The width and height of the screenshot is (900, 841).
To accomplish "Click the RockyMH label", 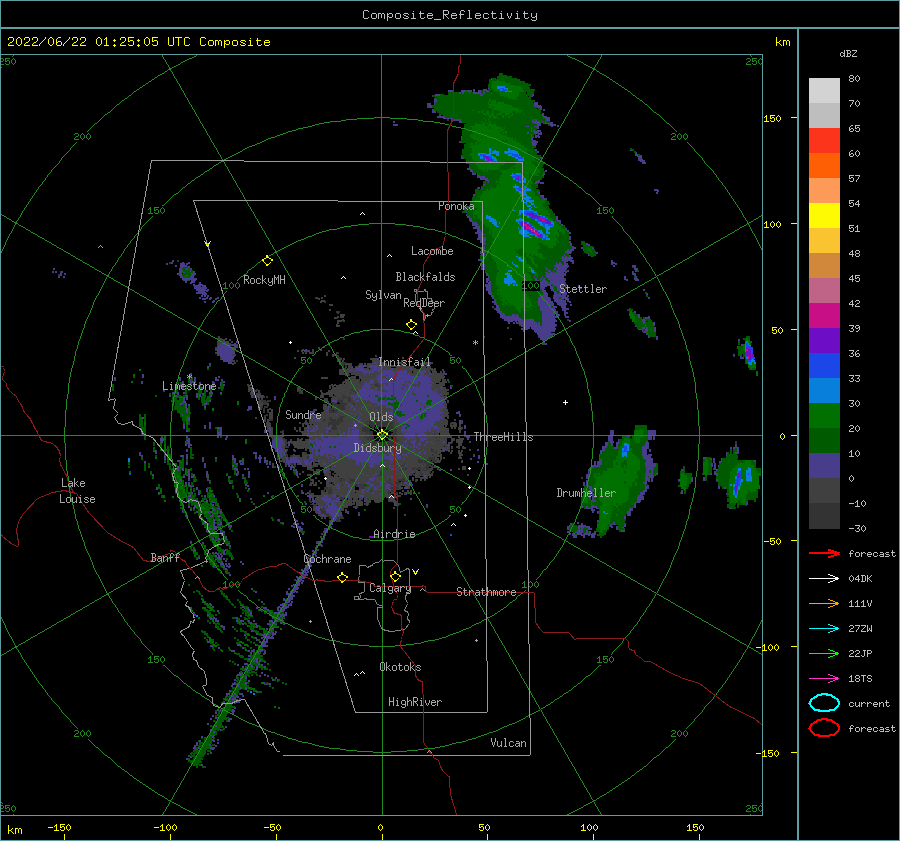I will point(264,280).
